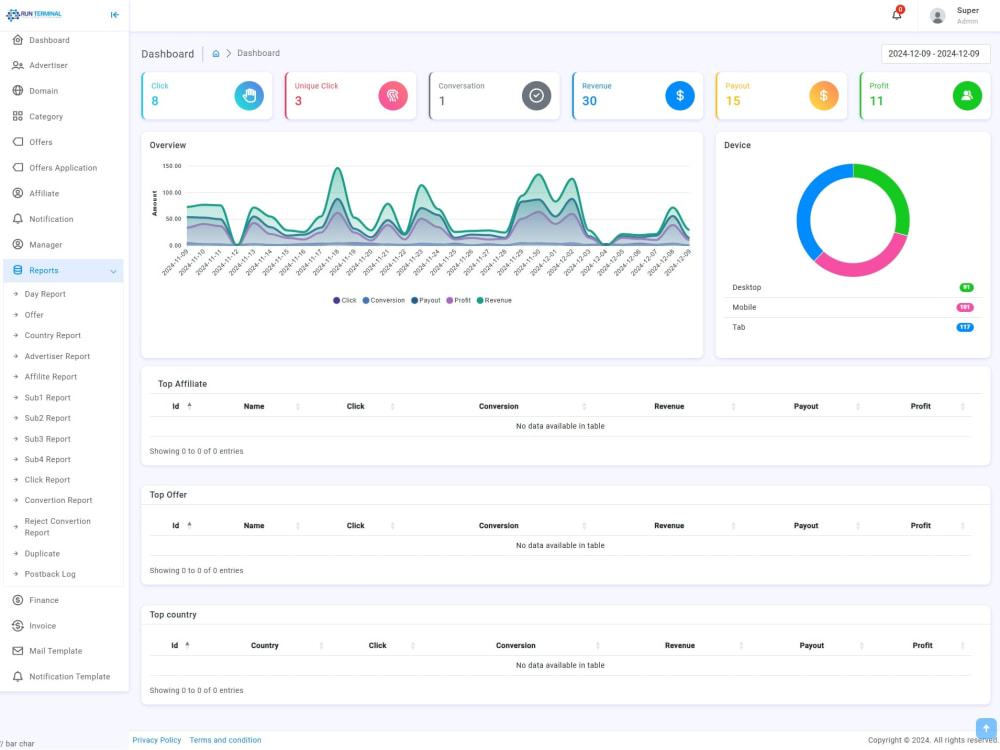Viewport: 1000px width, 750px height.
Task: Toggle Click series in chart legend
Action: [x=344, y=300]
